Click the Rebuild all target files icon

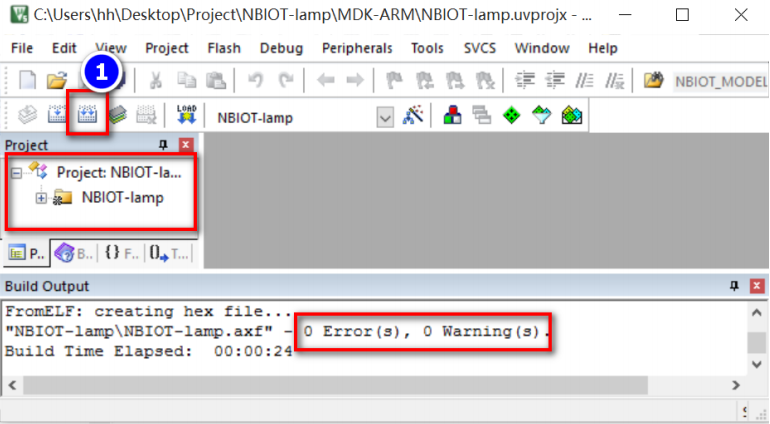tap(87, 115)
